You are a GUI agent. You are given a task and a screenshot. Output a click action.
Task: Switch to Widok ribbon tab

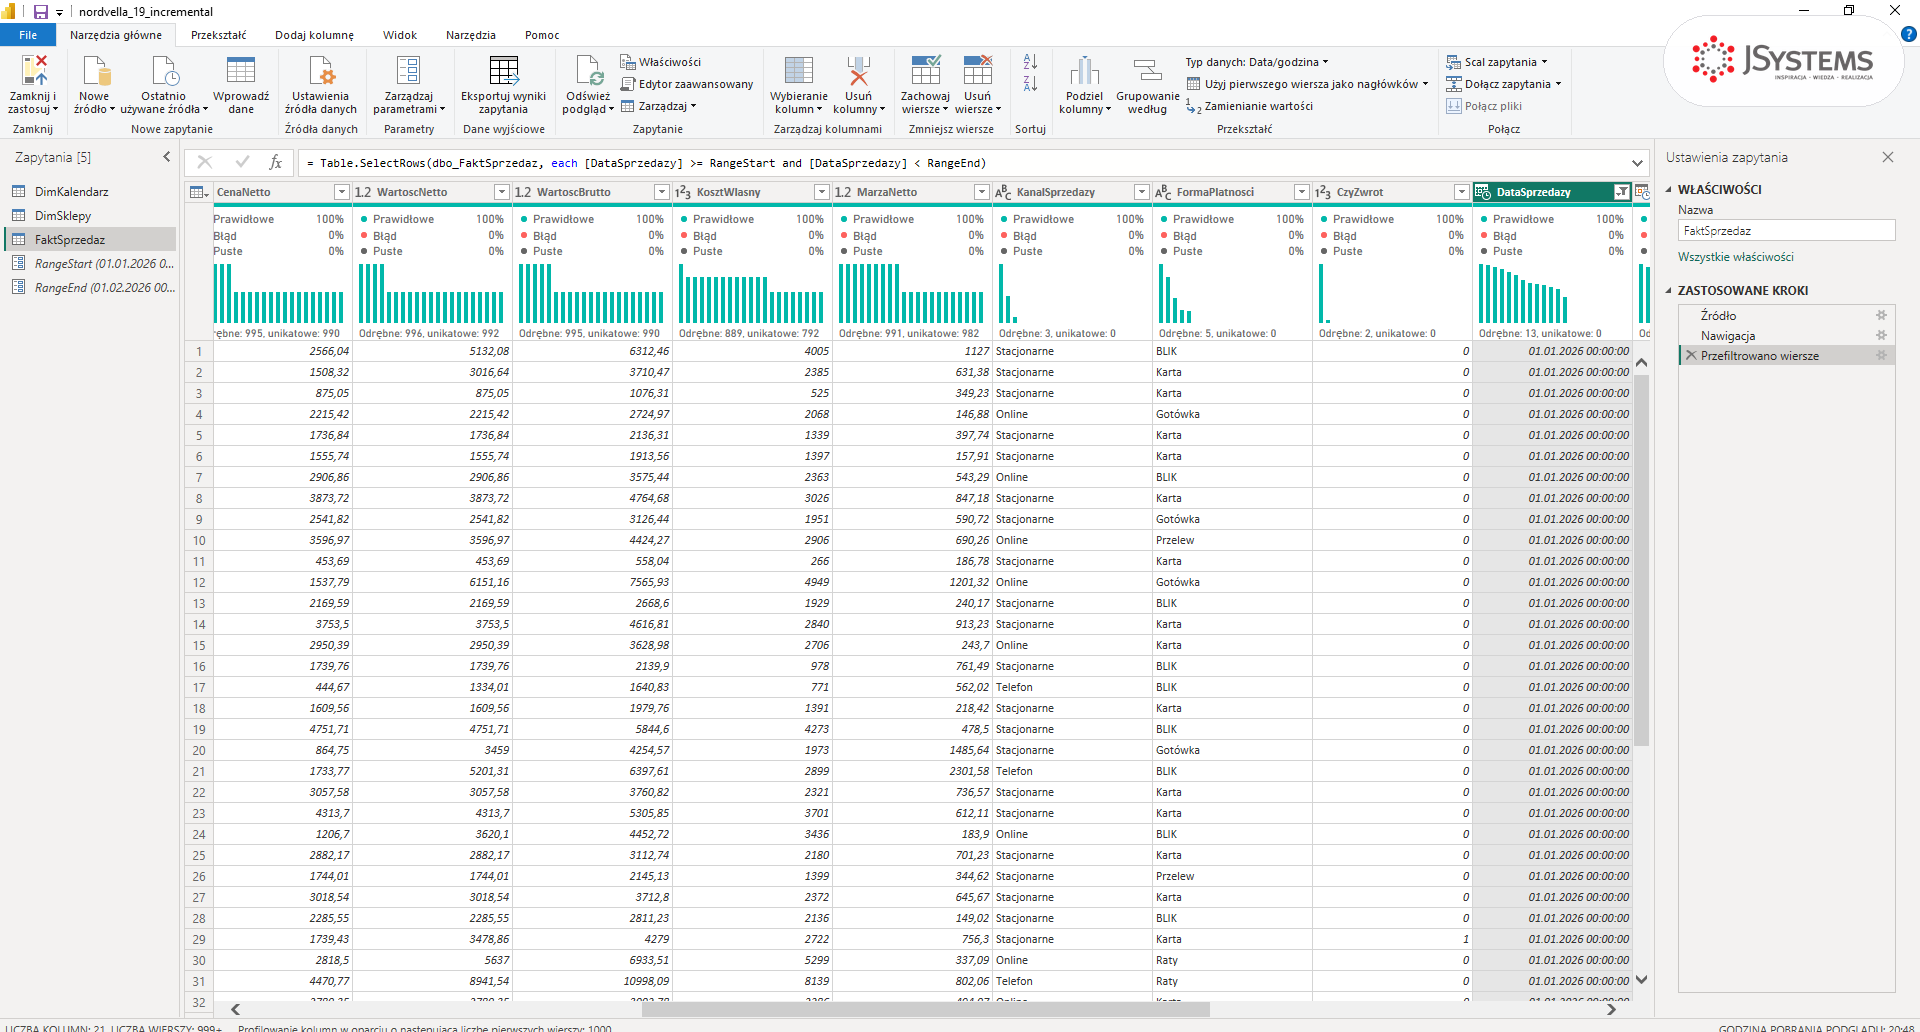click(400, 35)
